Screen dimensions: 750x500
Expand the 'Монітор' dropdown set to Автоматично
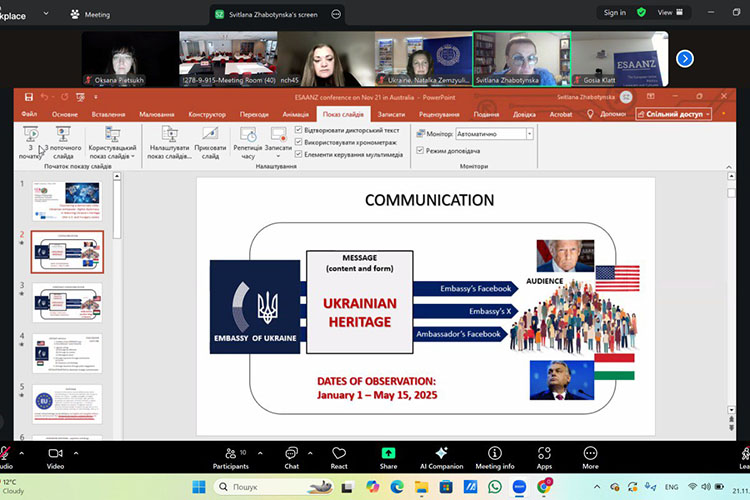coord(529,133)
